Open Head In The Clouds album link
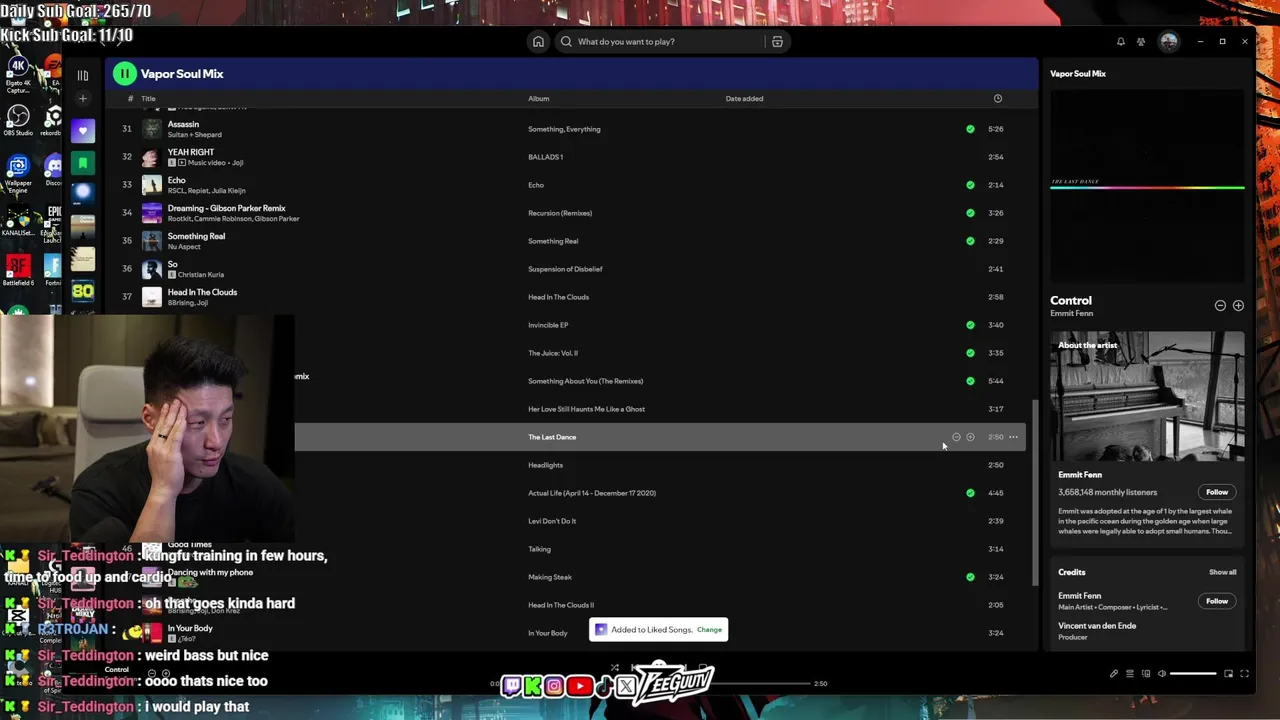 (558, 297)
